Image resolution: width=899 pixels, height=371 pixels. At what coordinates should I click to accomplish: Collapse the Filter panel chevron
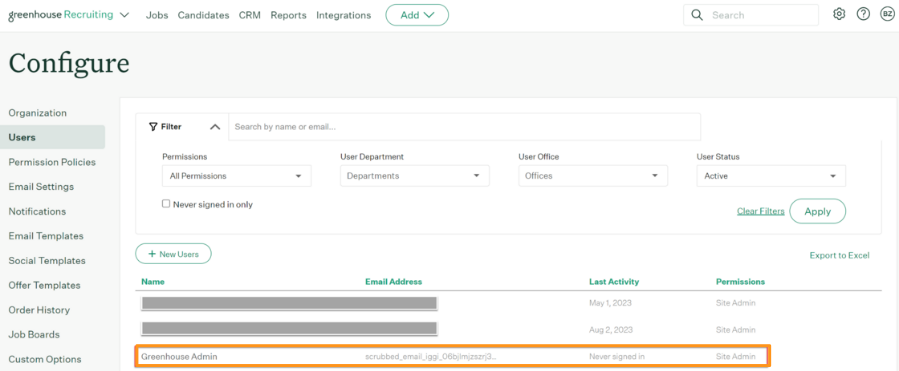[x=215, y=127]
